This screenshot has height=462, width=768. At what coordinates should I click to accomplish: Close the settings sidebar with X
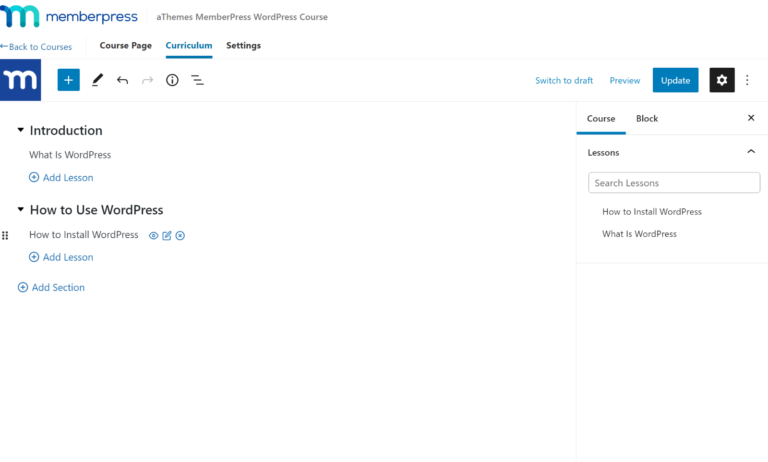click(x=751, y=118)
